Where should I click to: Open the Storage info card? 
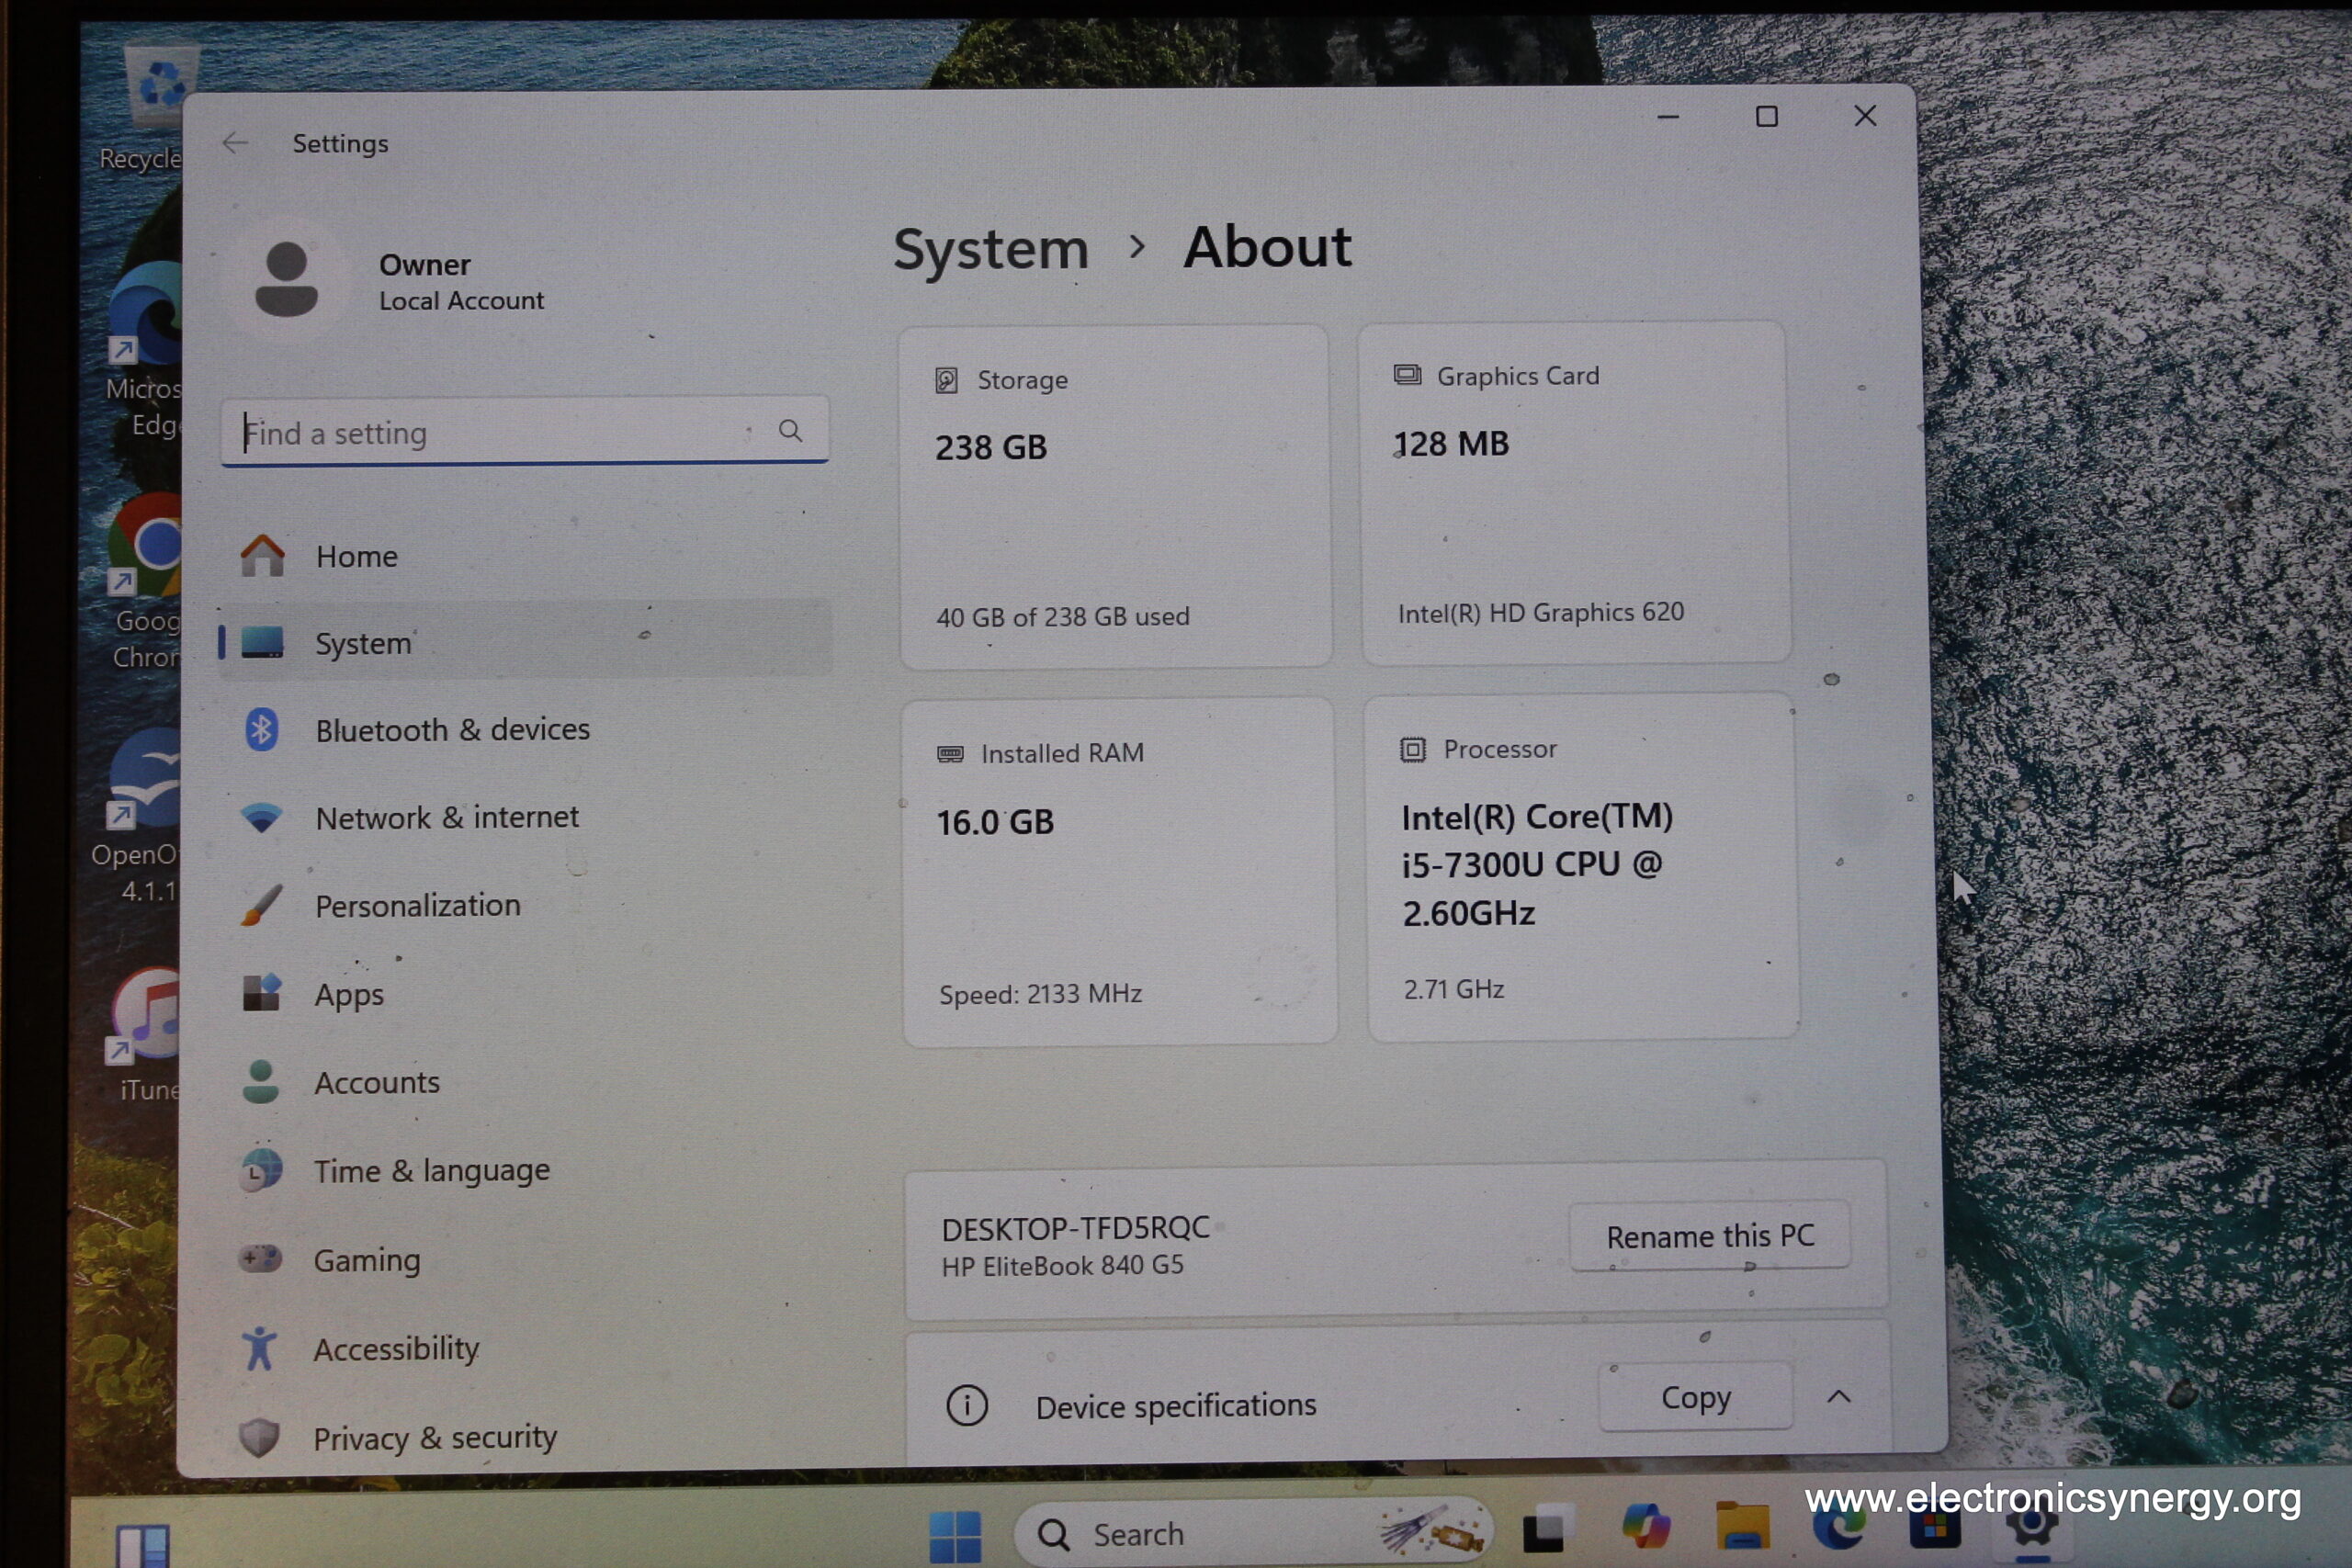[x=1114, y=496]
